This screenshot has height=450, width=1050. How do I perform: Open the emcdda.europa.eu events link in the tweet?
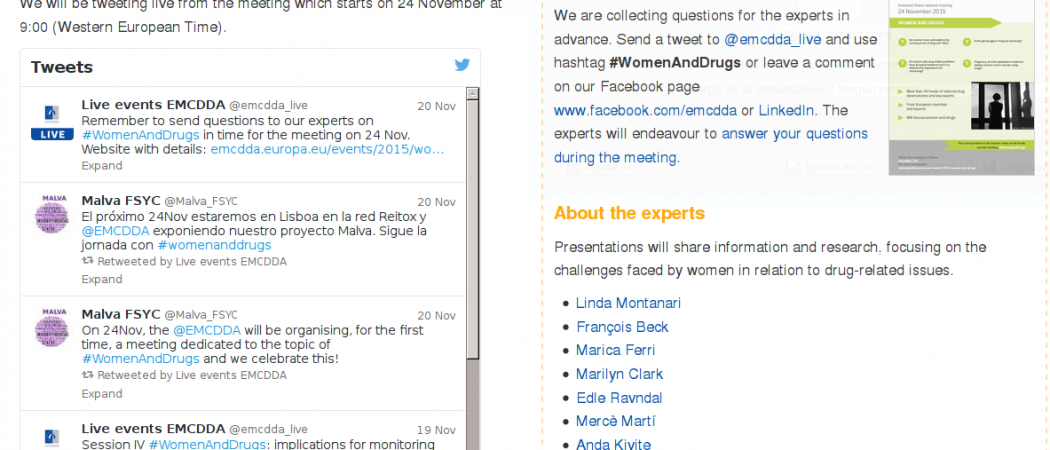[326, 149]
